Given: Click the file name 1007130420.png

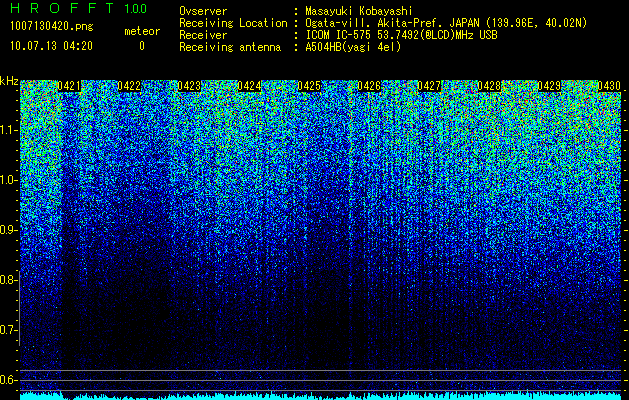Looking at the screenshot, I should click(52, 26).
